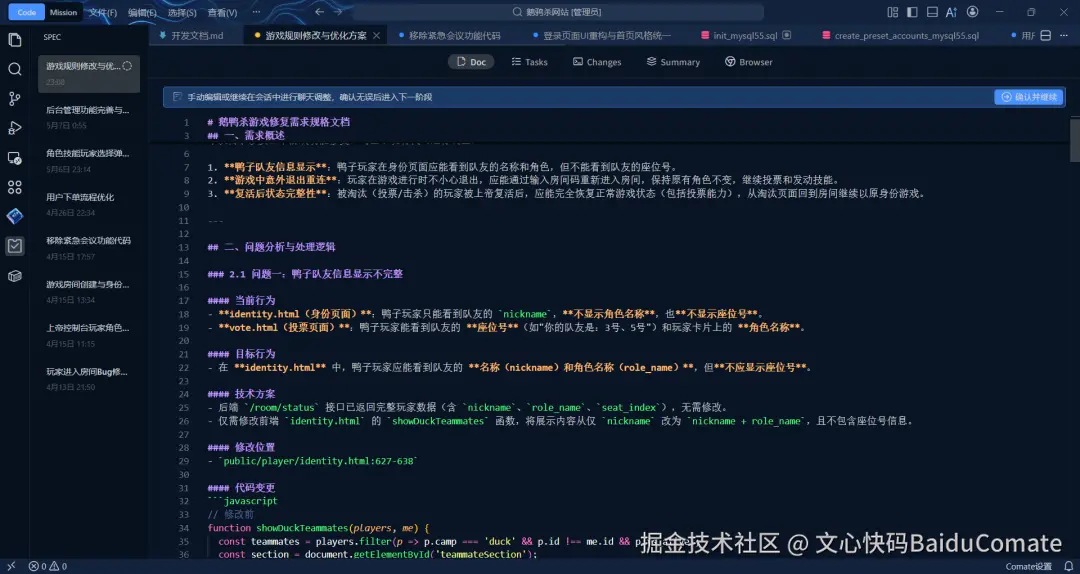This screenshot has height=574, width=1080.
Task: Open the 文件(F) menu
Action: (x=103, y=12)
